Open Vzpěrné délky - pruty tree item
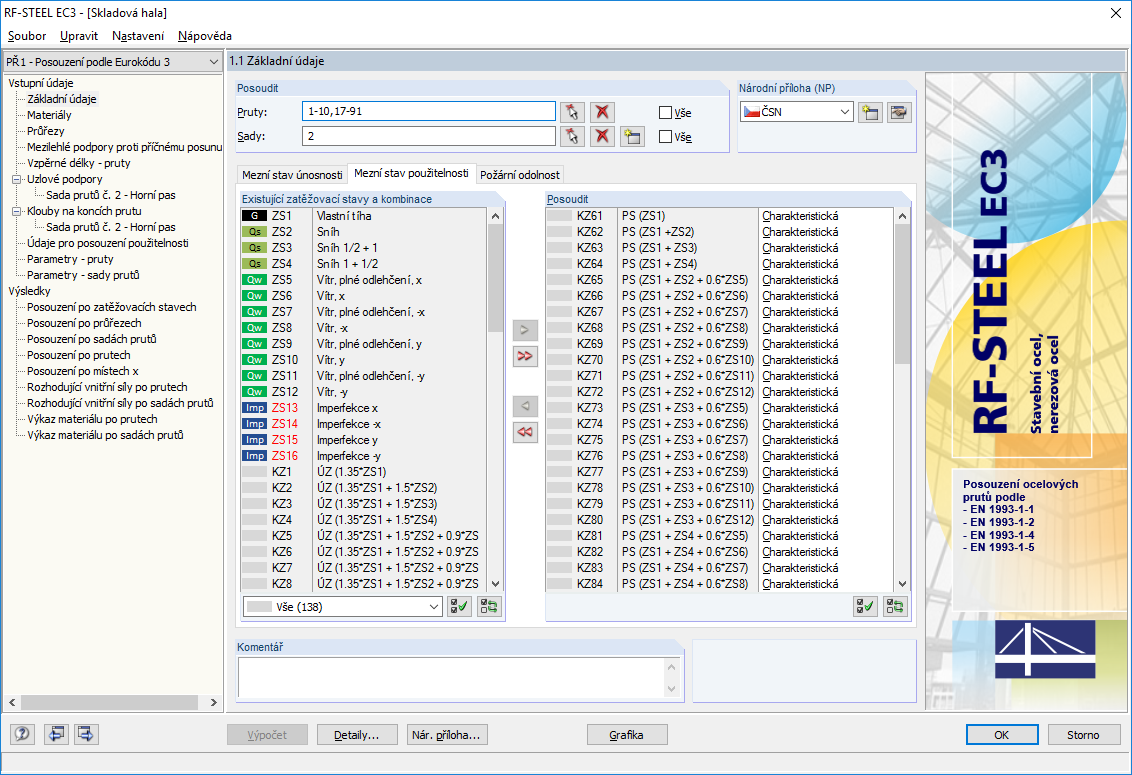The width and height of the screenshot is (1132, 775). (79, 163)
